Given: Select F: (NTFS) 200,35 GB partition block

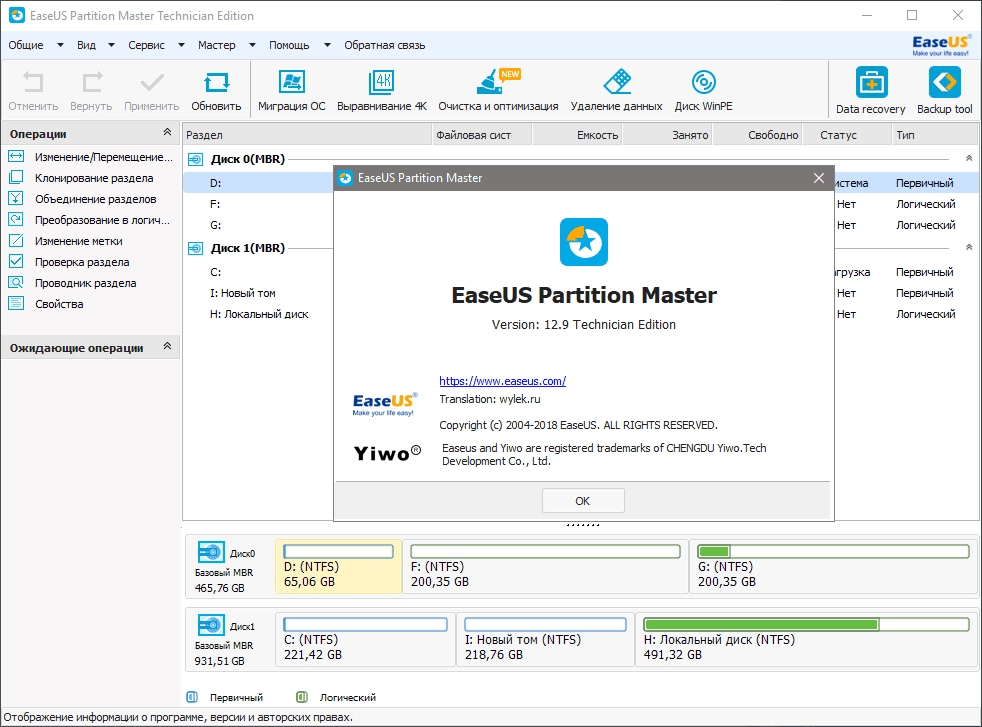Looking at the screenshot, I should [x=545, y=567].
